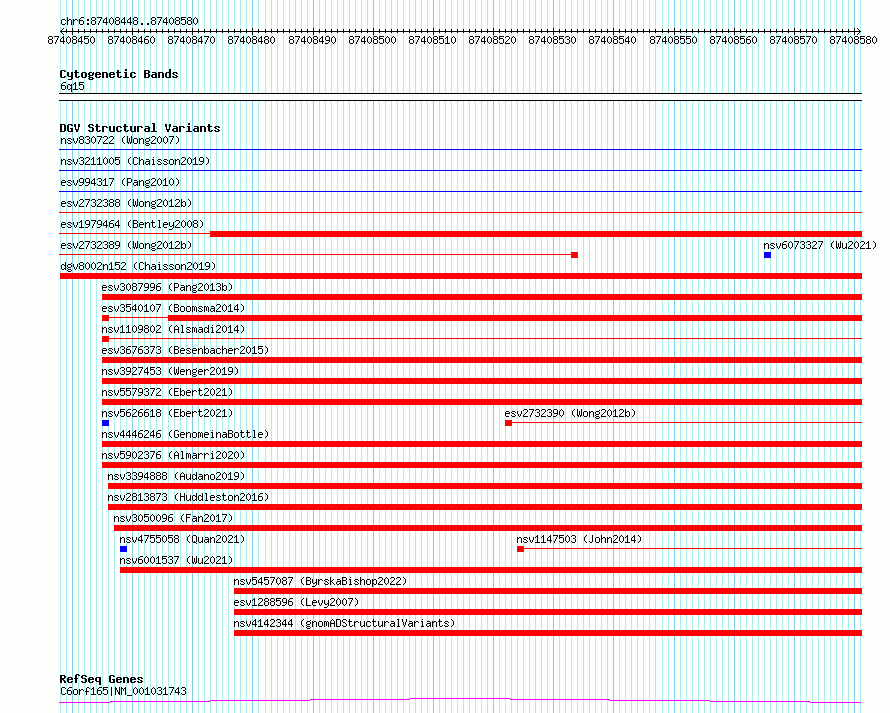Select the nsv1147503 (John2014) label
The width and height of the screenshot is (890, 713).
click(x=579, y=539)
